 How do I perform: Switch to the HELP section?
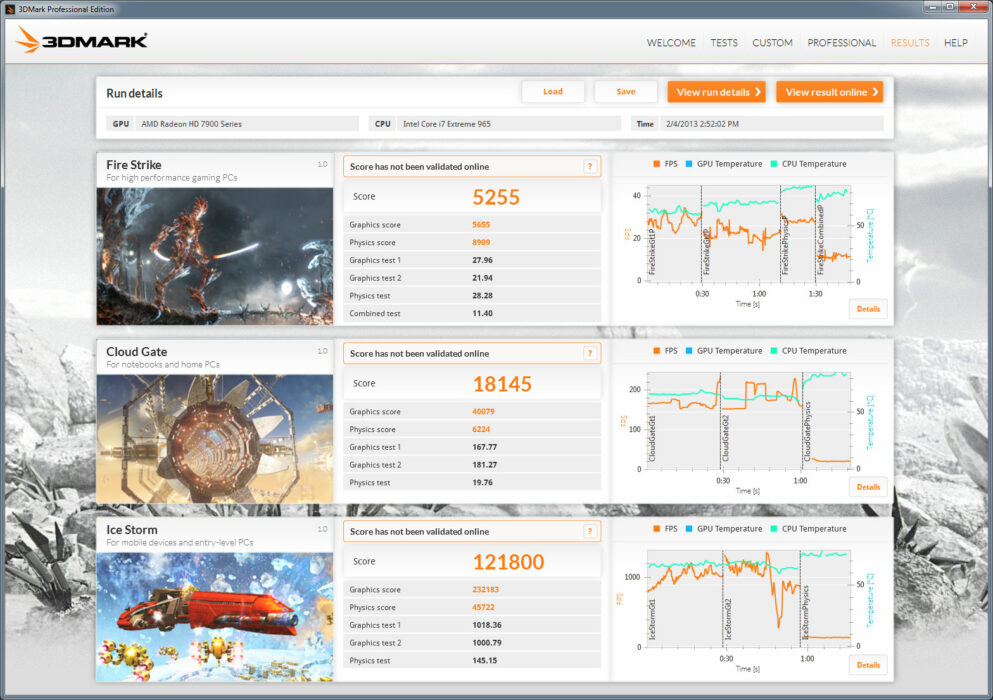coord(956,43)
